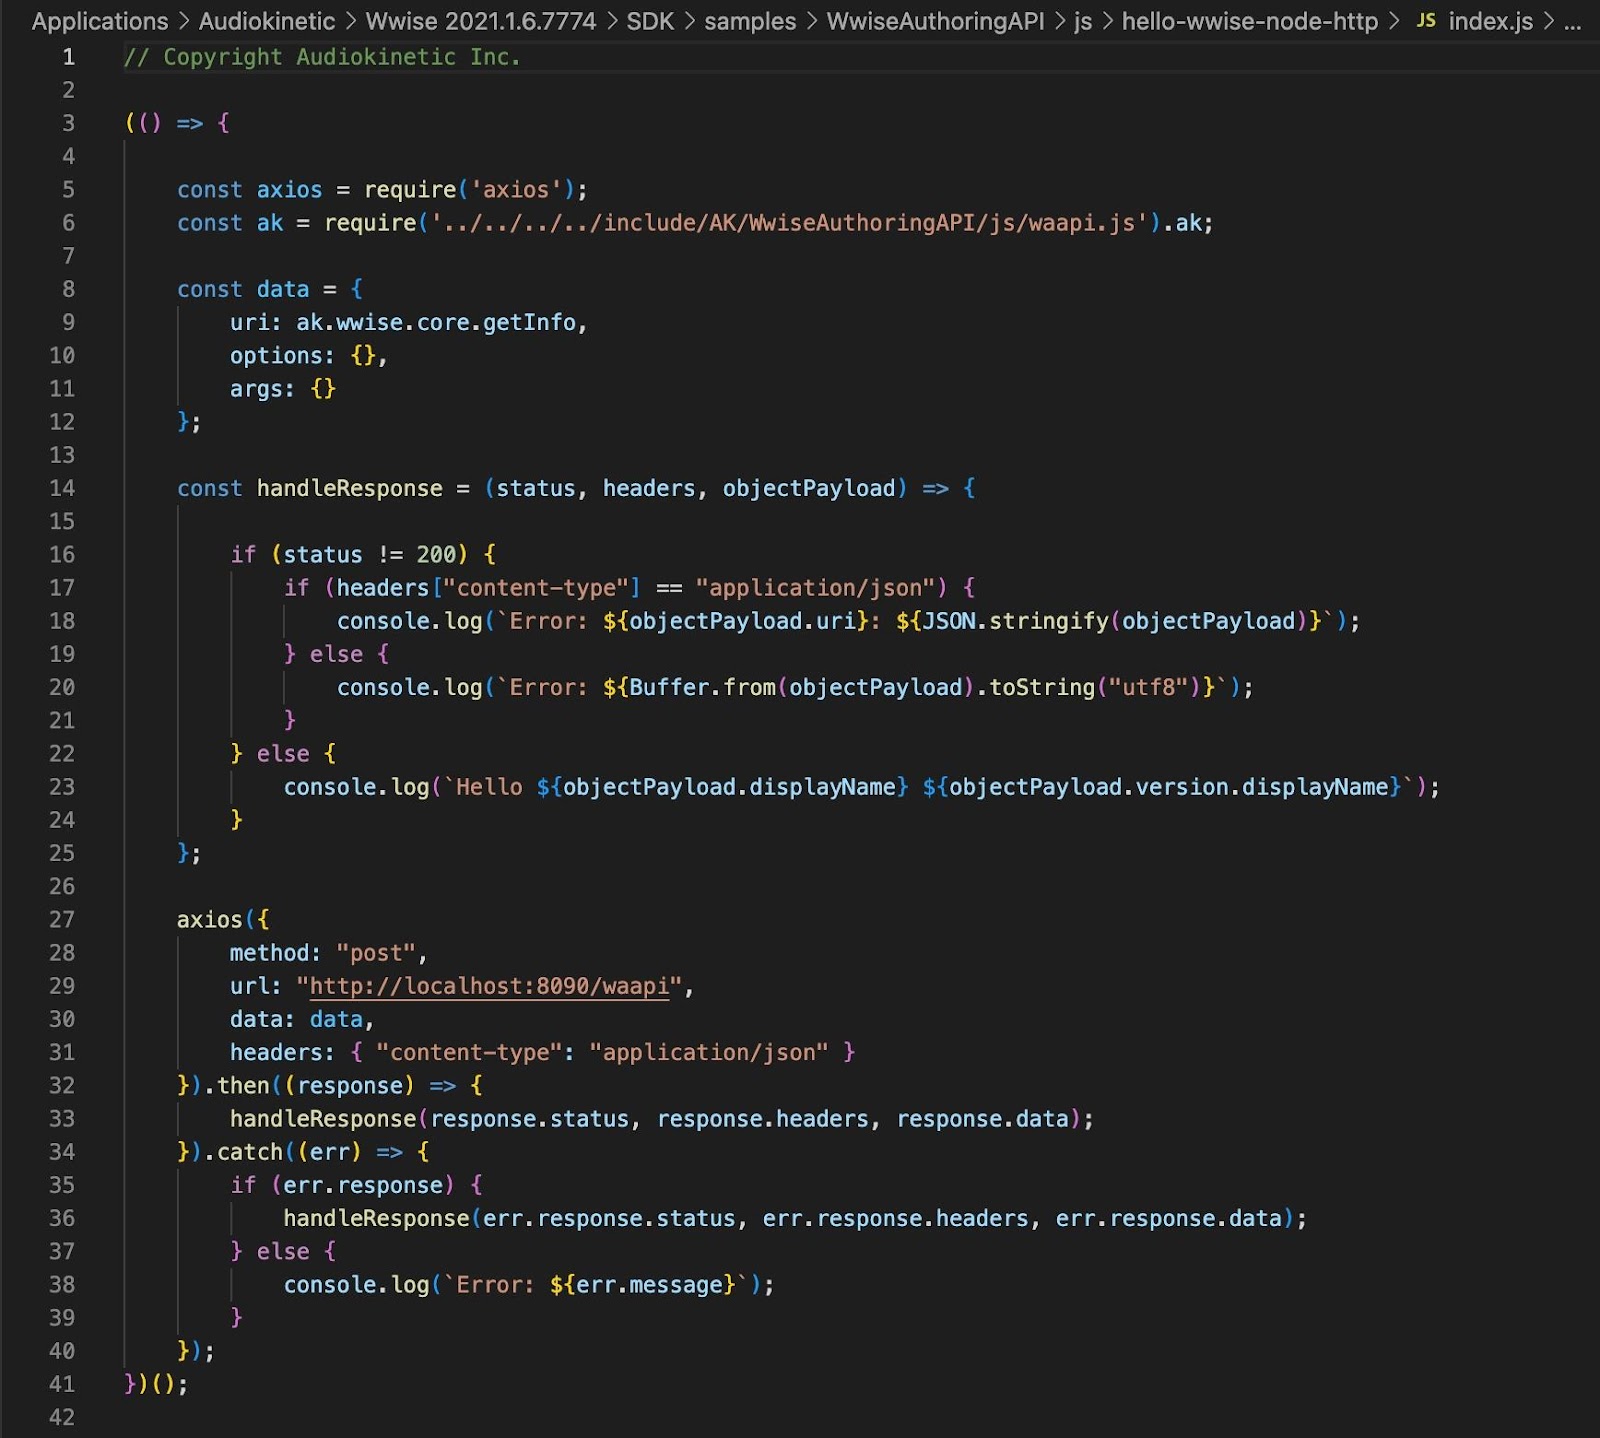Click the JS file icon in breadcrumb
Screen dimensions: 1600x1438
(x=1426, y=21)
